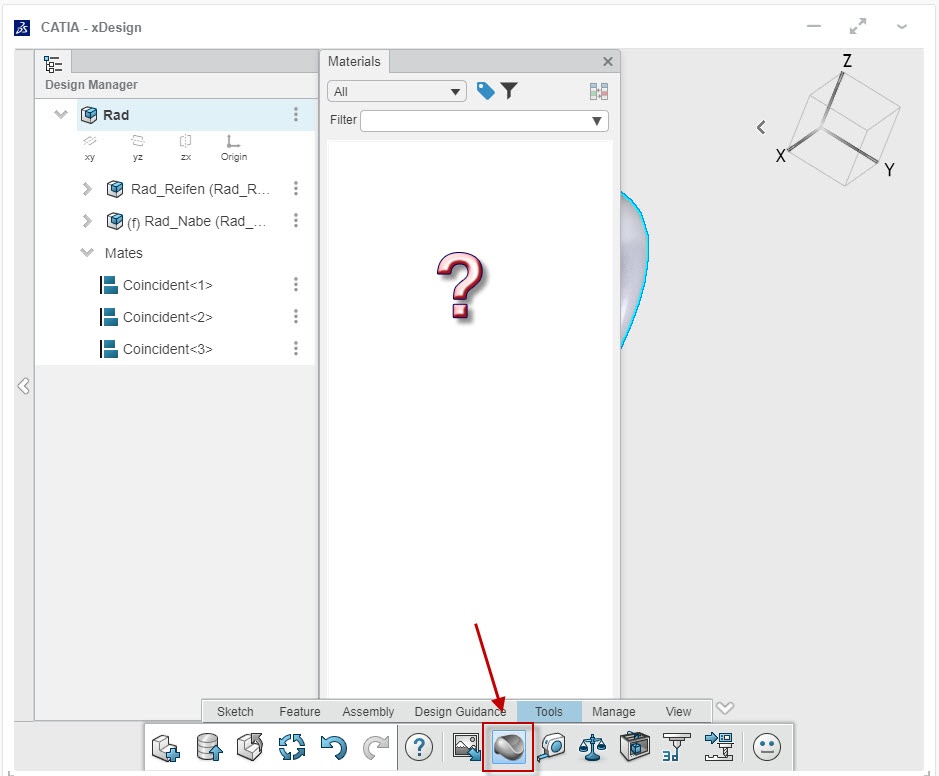Collapse the Rad root node
939x776 pixels.
(60, 114)
